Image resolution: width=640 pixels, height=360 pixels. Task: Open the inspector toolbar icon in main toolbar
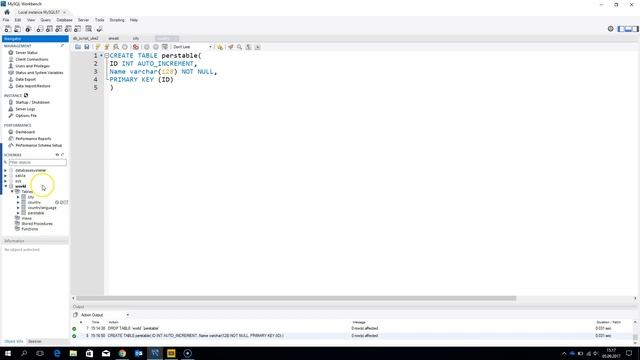(x=28, y=29)
